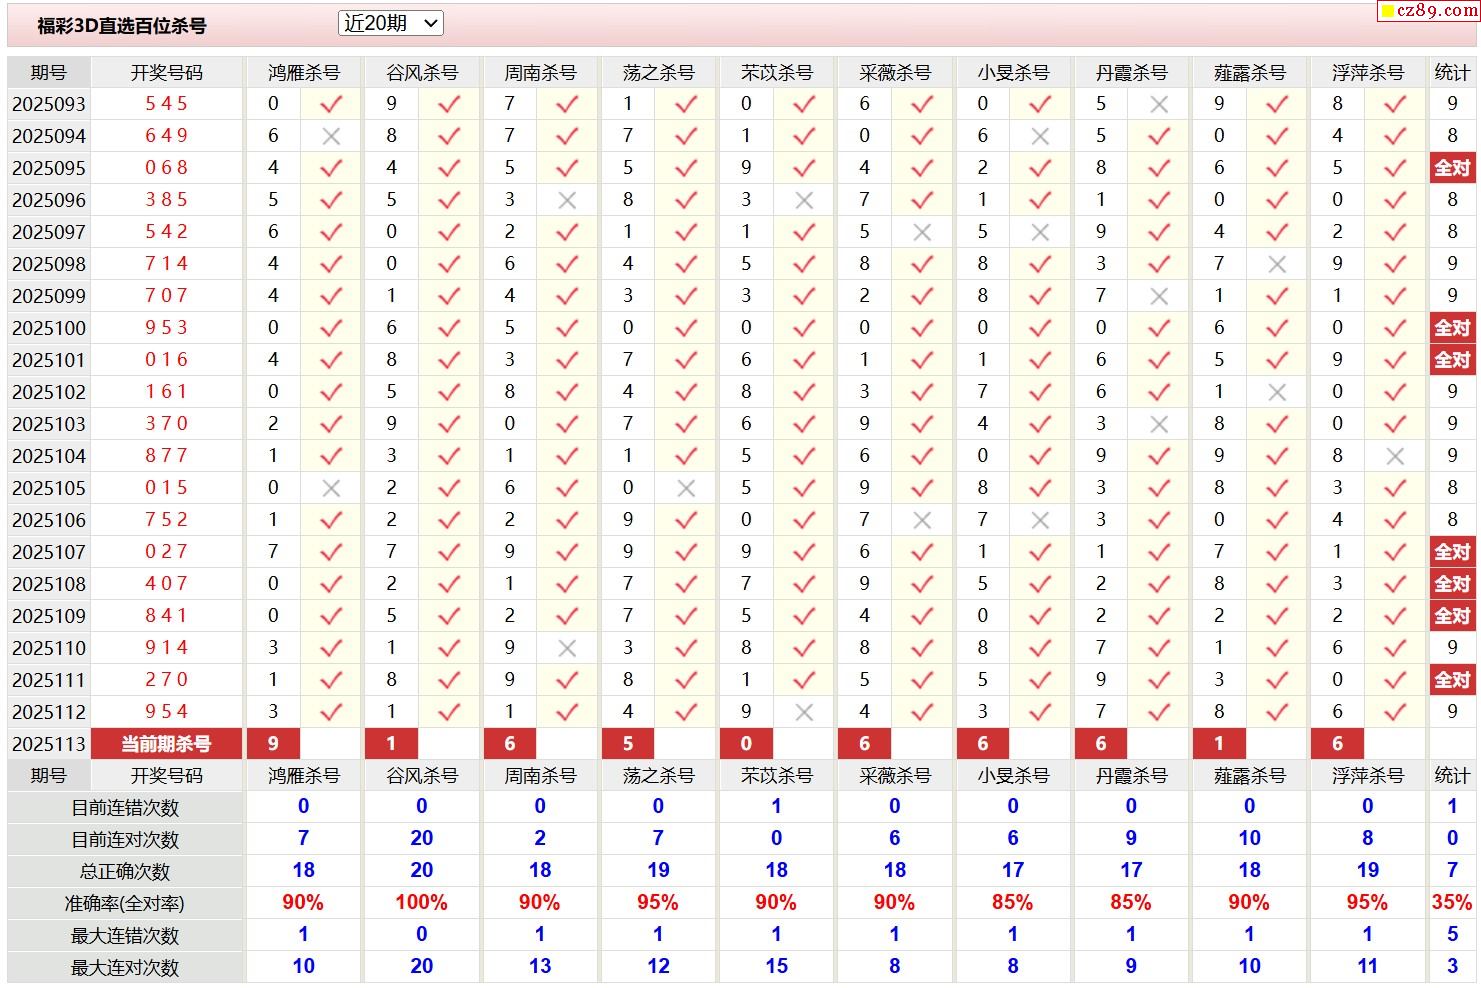Viewport: 1481px width, 988px height.
Task: Click the cross mark for 丹霞杀号 in row 2025099
Action: 1159,296
